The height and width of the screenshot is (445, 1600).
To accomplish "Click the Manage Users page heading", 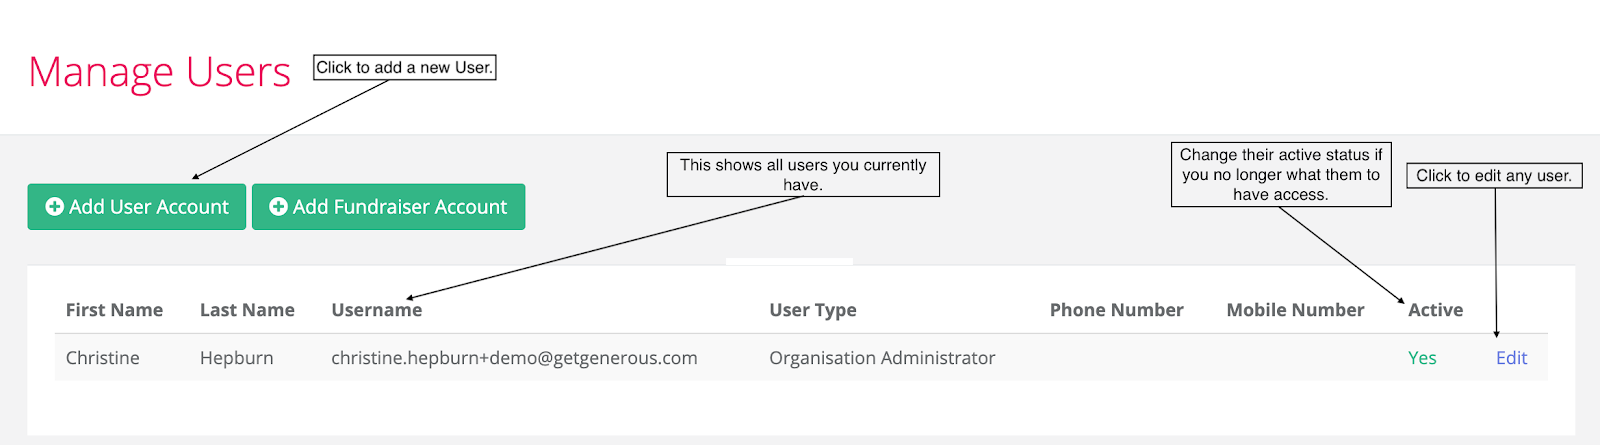I will click(160, 72).
